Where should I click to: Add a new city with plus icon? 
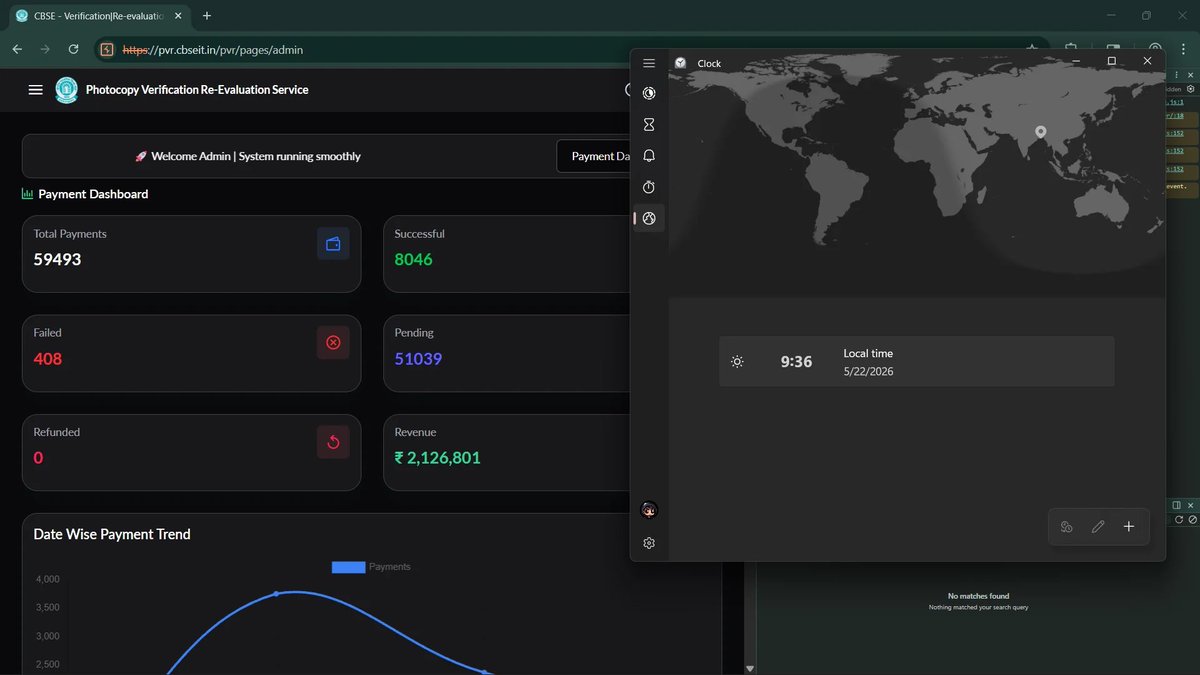[1129, 527]
